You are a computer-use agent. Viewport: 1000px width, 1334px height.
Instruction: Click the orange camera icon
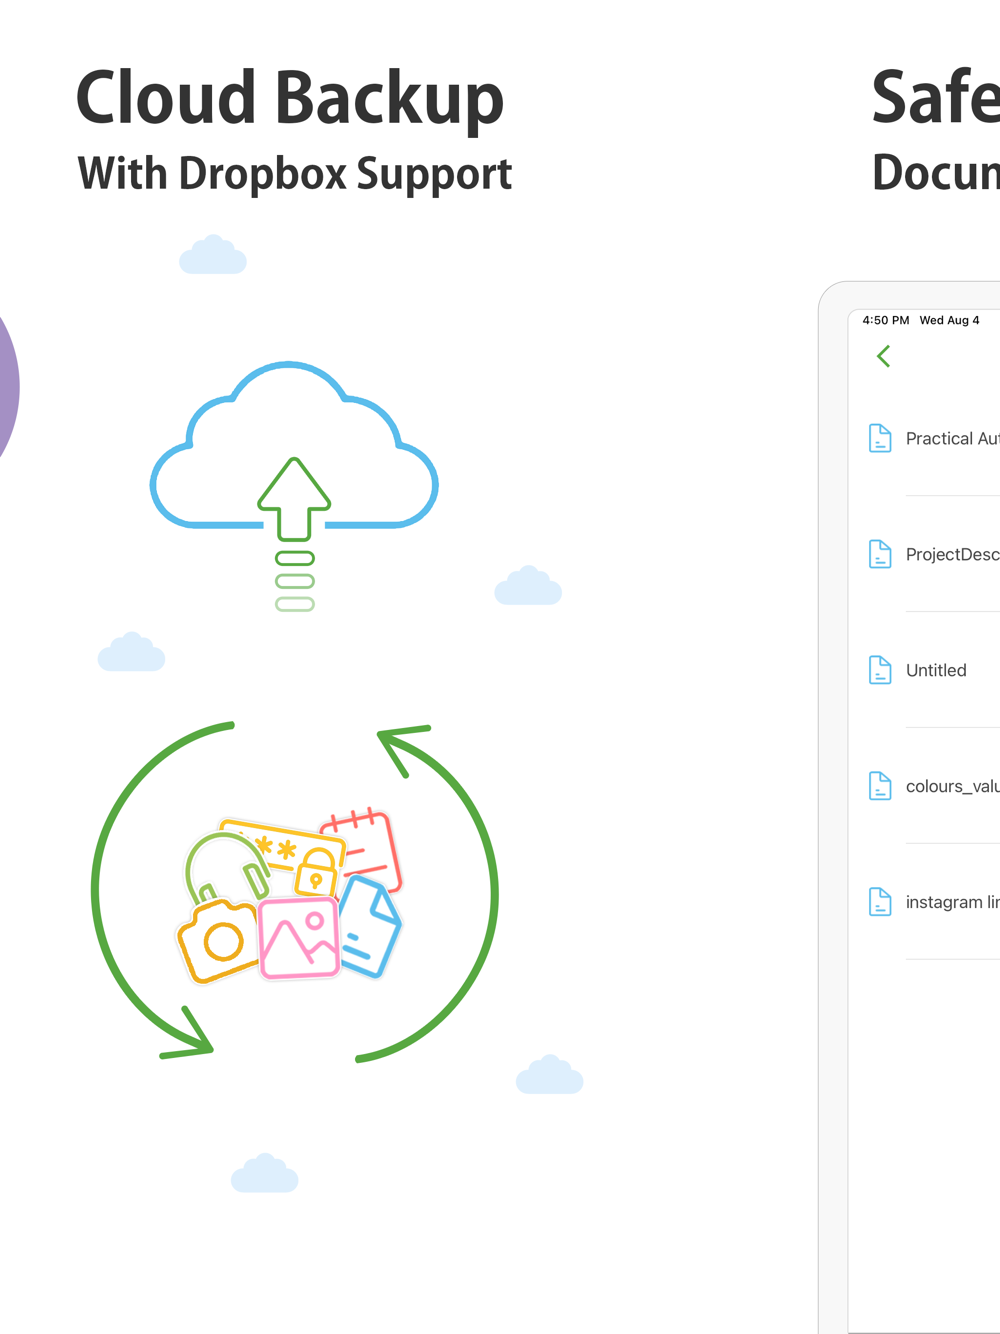tap(218, 940)
